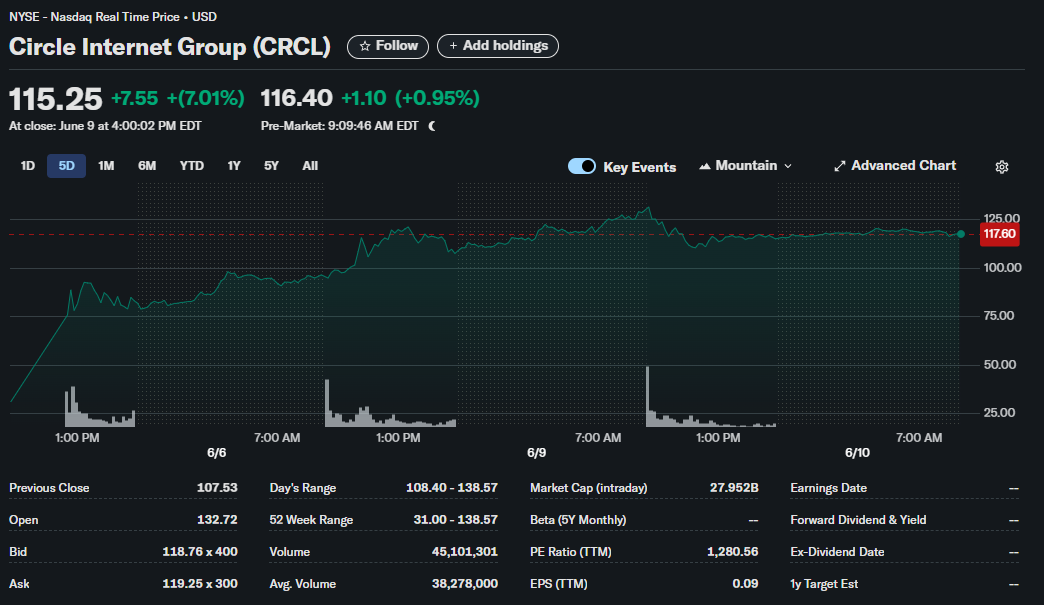Click the PE Ratio value 1,280.56
This screenshot has height=605, width=1044.
pyautogui.click(x=732, y=552)
